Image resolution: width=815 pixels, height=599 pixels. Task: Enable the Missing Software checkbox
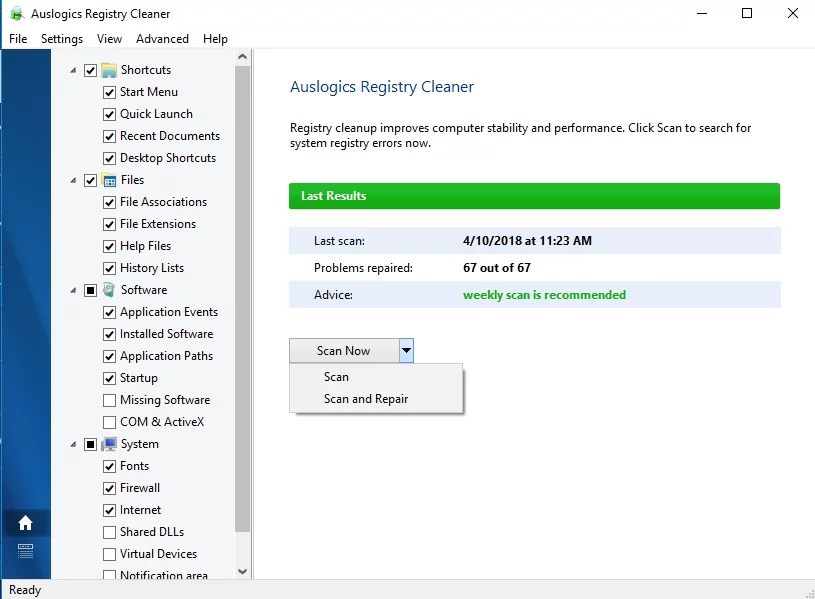(x=109, y=400)
